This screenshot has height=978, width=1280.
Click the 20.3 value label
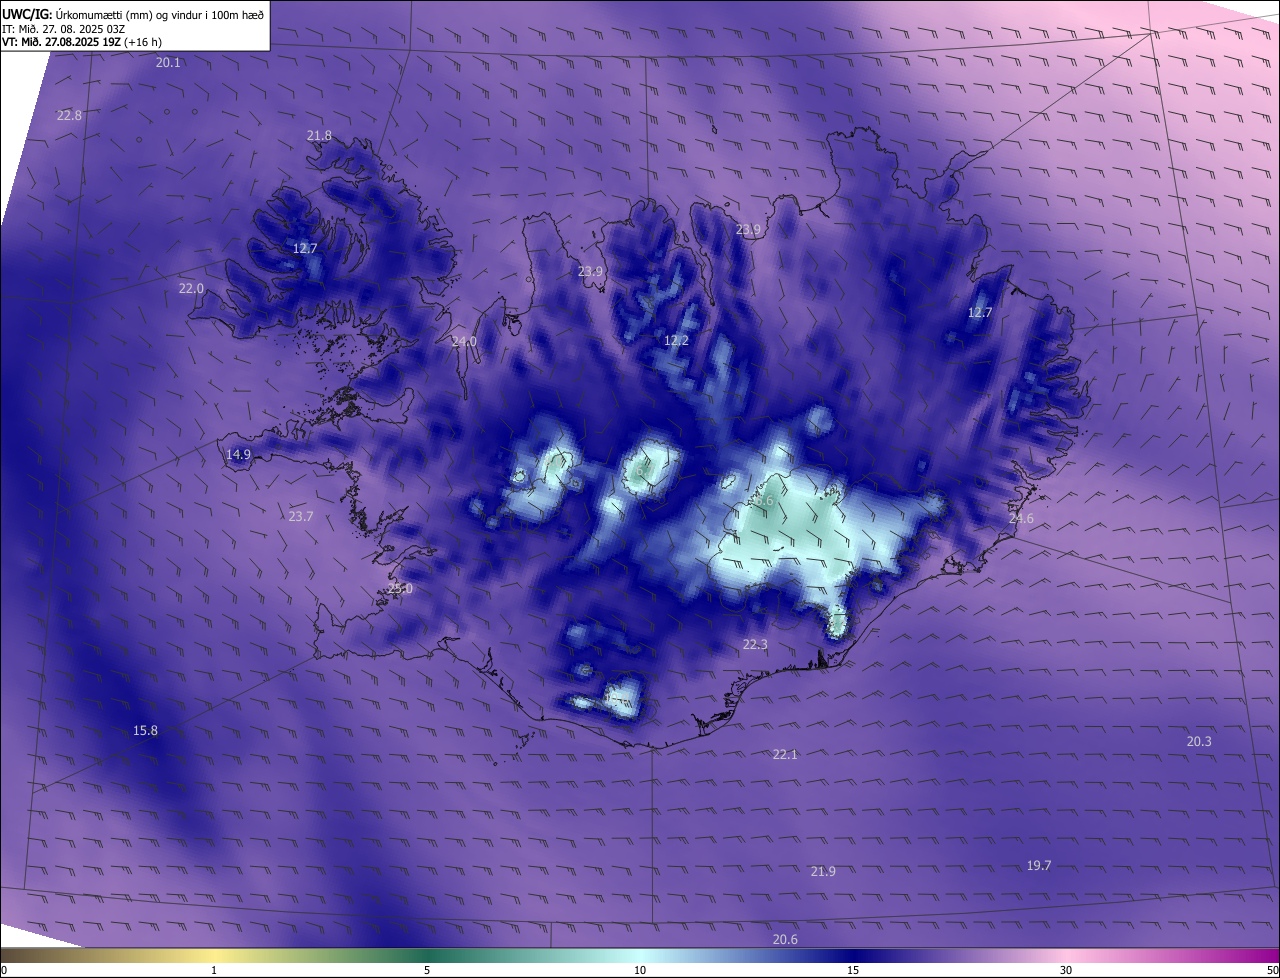tap(1199, 742)
